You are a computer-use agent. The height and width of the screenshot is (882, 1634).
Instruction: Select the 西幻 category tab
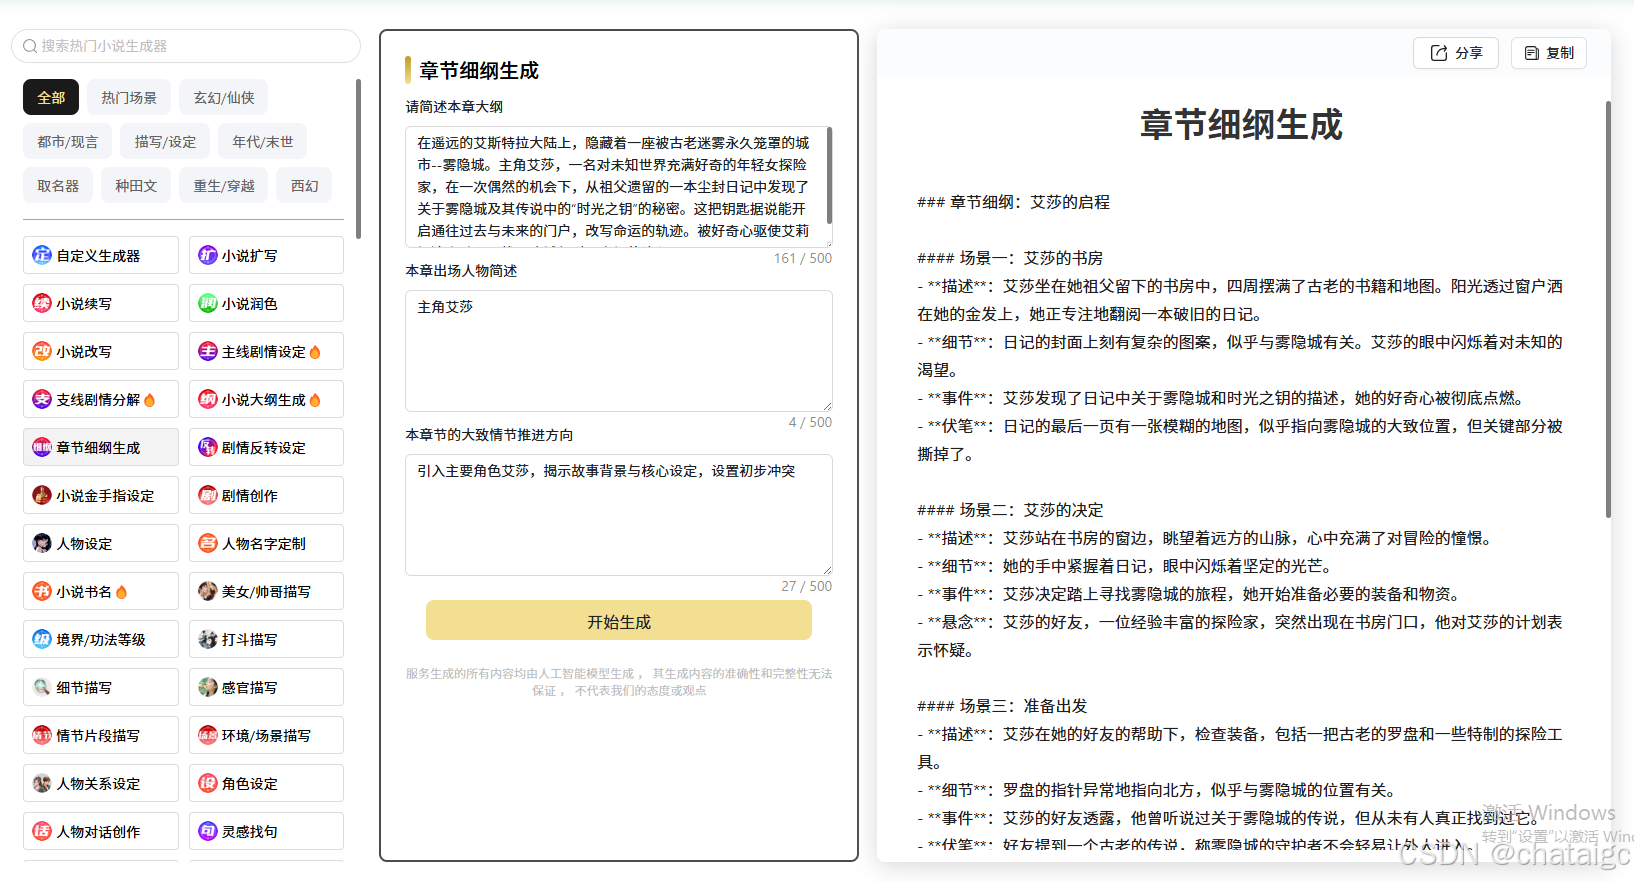pyautogui.click(x=305, y=185)
